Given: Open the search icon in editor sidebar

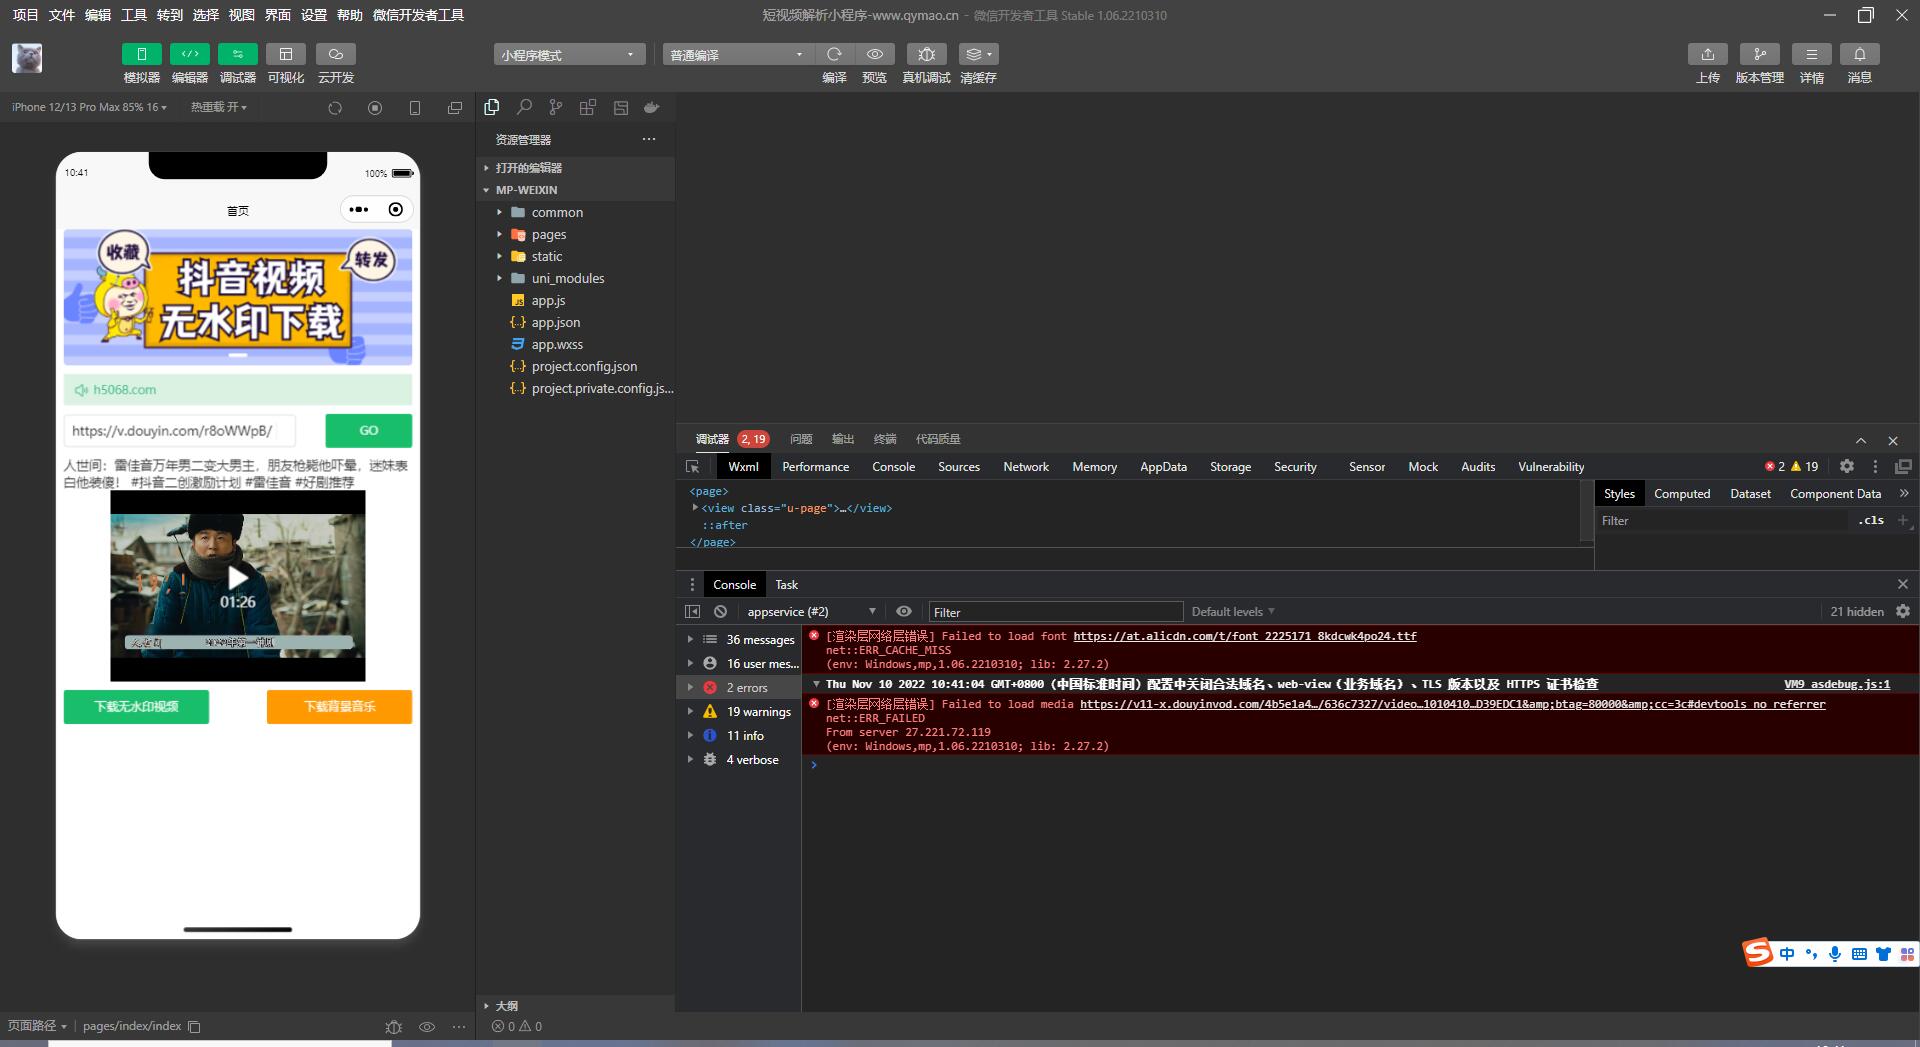Looking at the screenshot, I should click(x=524, y=107).
